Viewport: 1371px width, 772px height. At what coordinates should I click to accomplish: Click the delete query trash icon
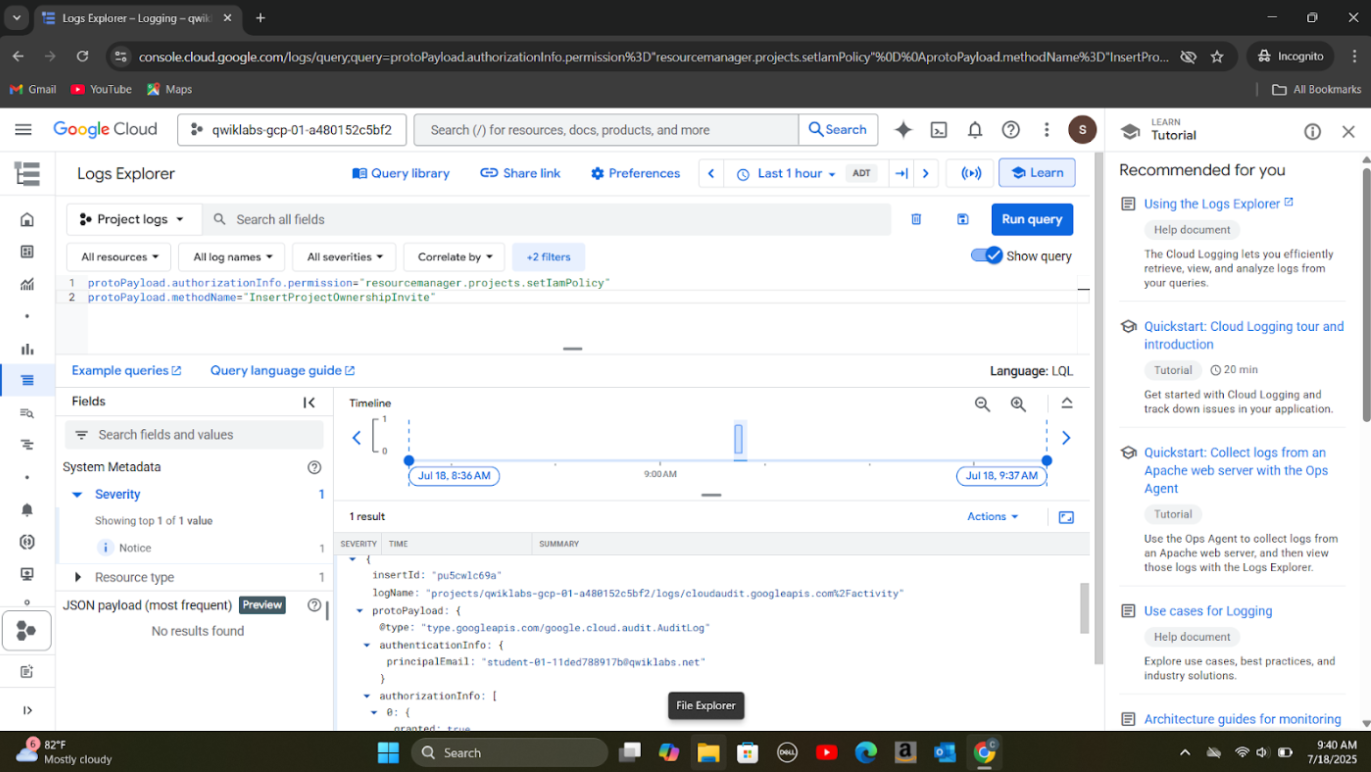(x=916, y=219)
